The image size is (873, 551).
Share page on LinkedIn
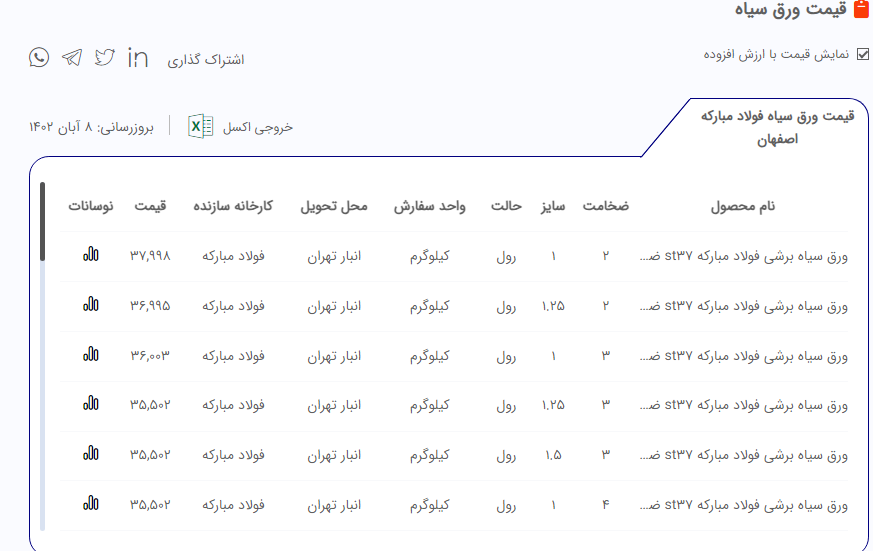click(x=138, y=58)
